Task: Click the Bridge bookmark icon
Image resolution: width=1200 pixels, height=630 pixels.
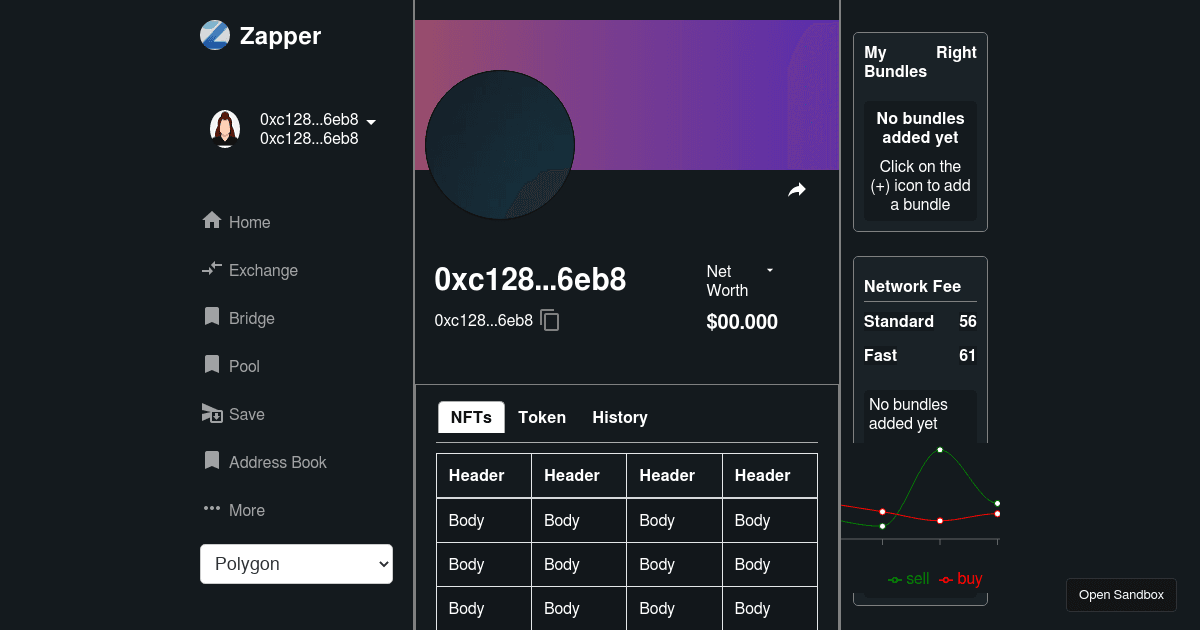Action: (211, 317)
